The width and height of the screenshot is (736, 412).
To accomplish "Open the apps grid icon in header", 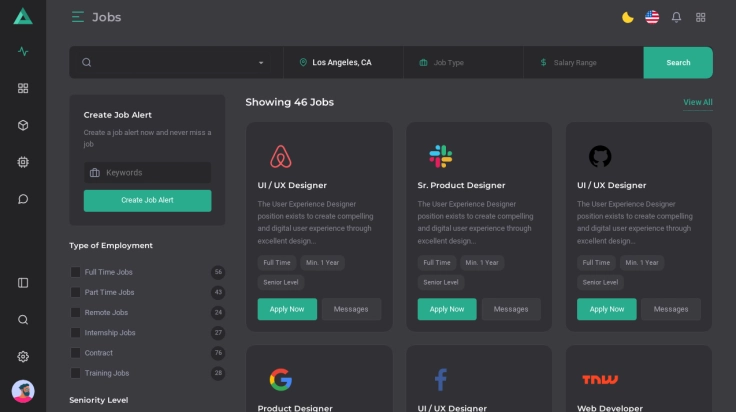I will coord(701,17).
